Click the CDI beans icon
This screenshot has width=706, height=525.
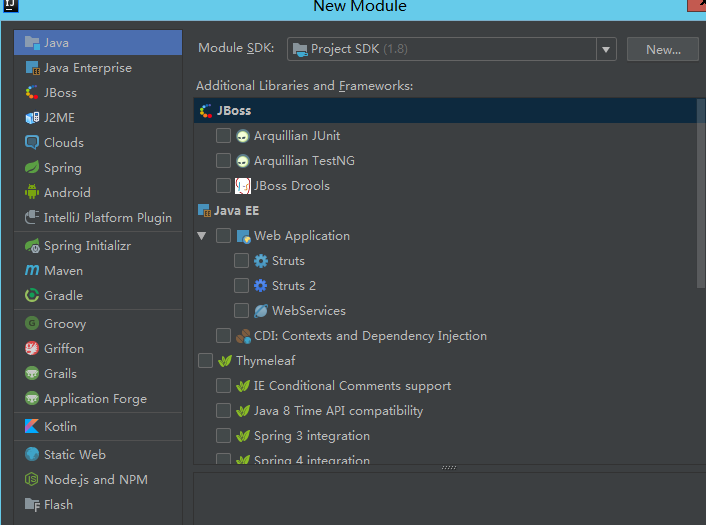tap(244, 336)
